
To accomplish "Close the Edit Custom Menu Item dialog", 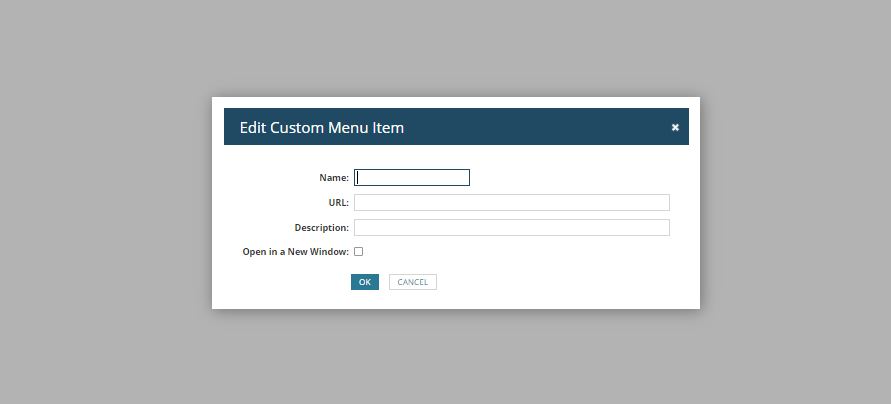I will pos(675,127).
